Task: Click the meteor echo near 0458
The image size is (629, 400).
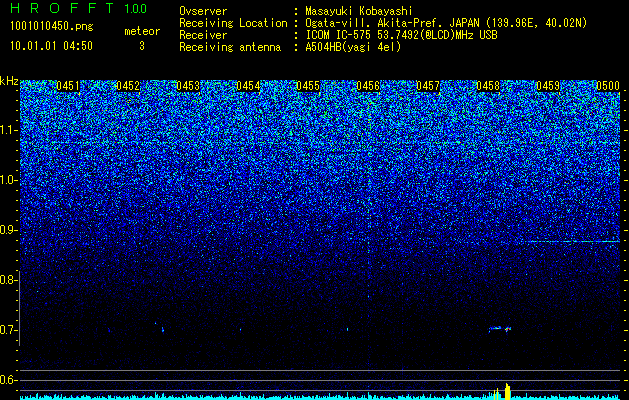Action: [500, 329]
